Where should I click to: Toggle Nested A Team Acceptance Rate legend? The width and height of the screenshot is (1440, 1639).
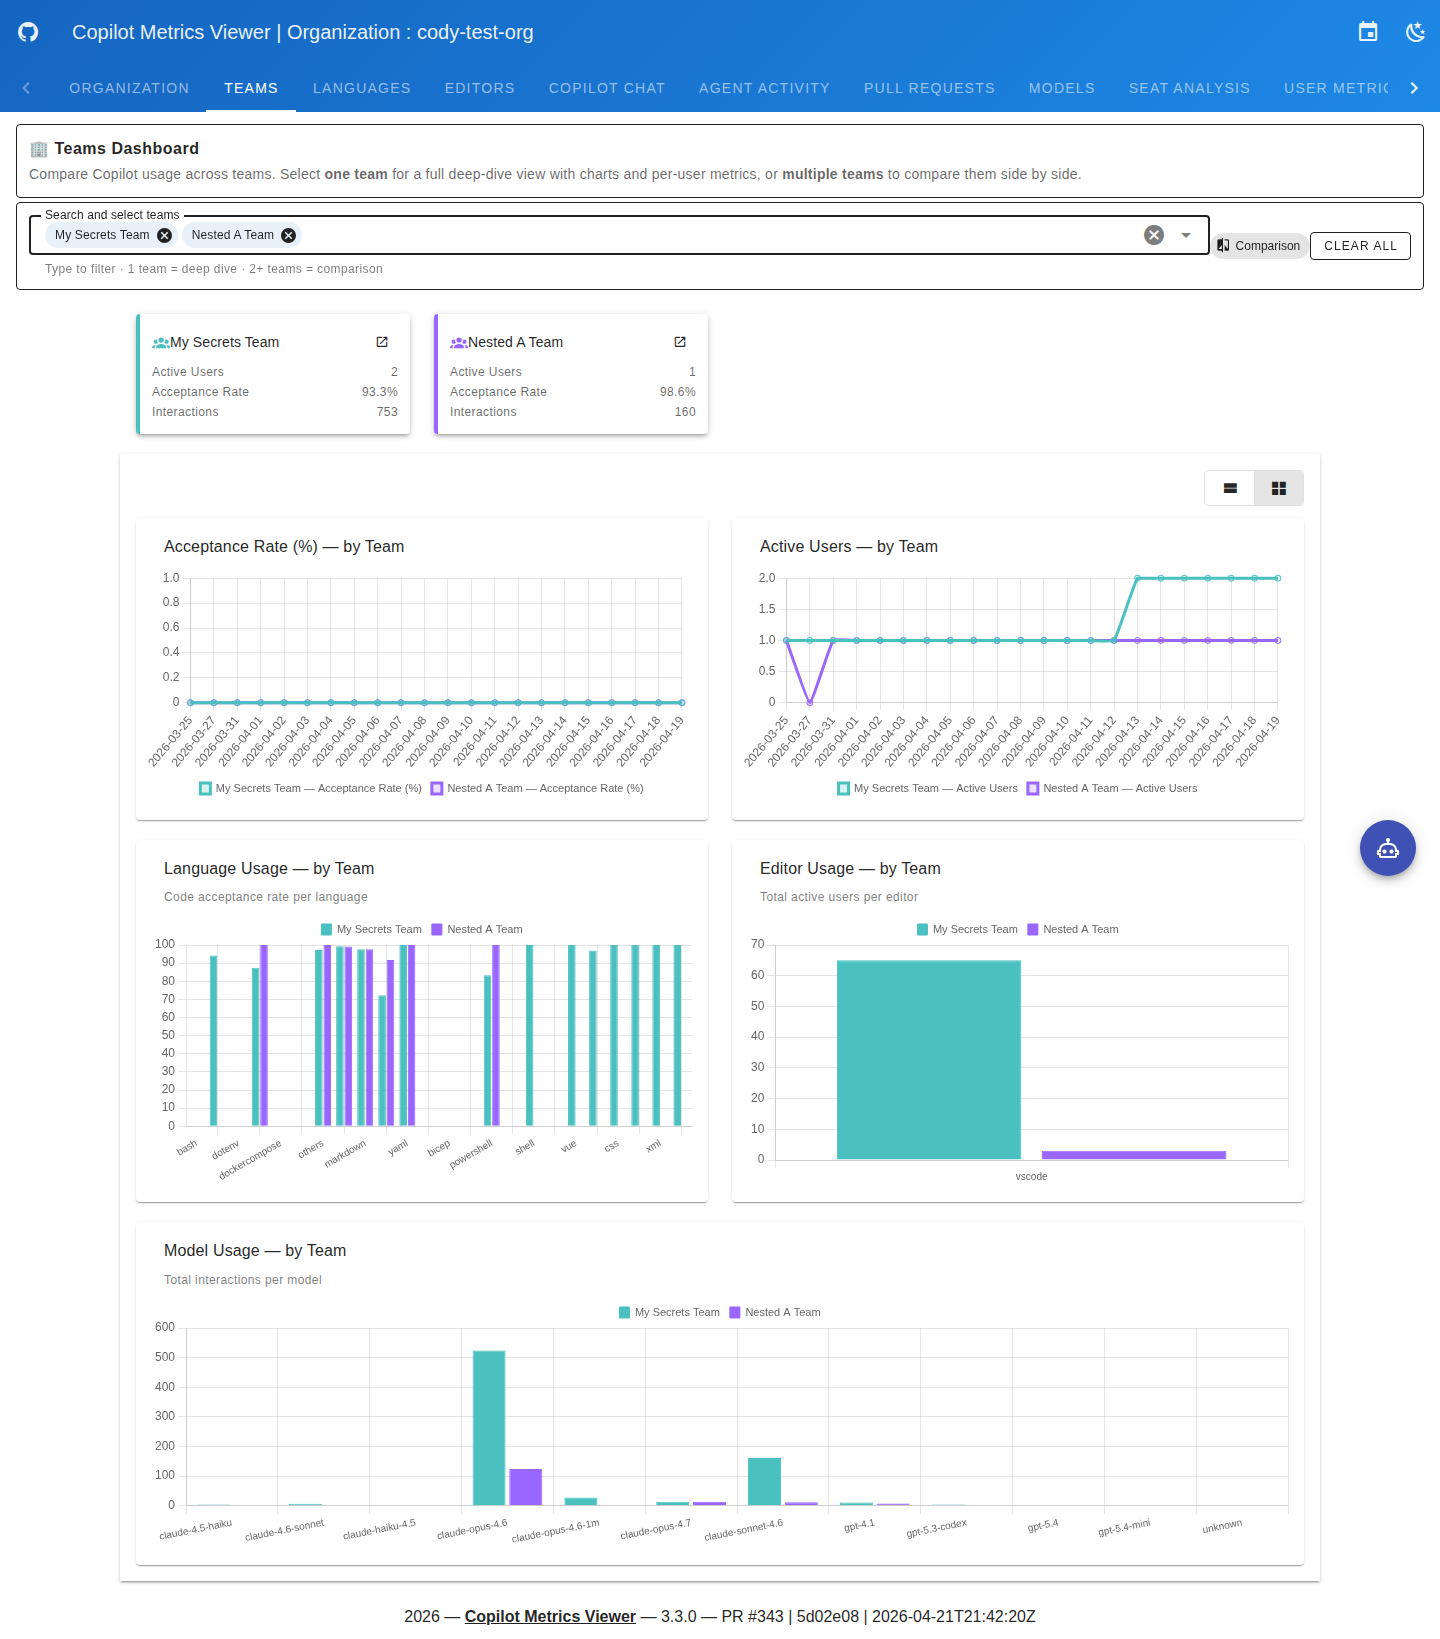[x=537, y=788]
